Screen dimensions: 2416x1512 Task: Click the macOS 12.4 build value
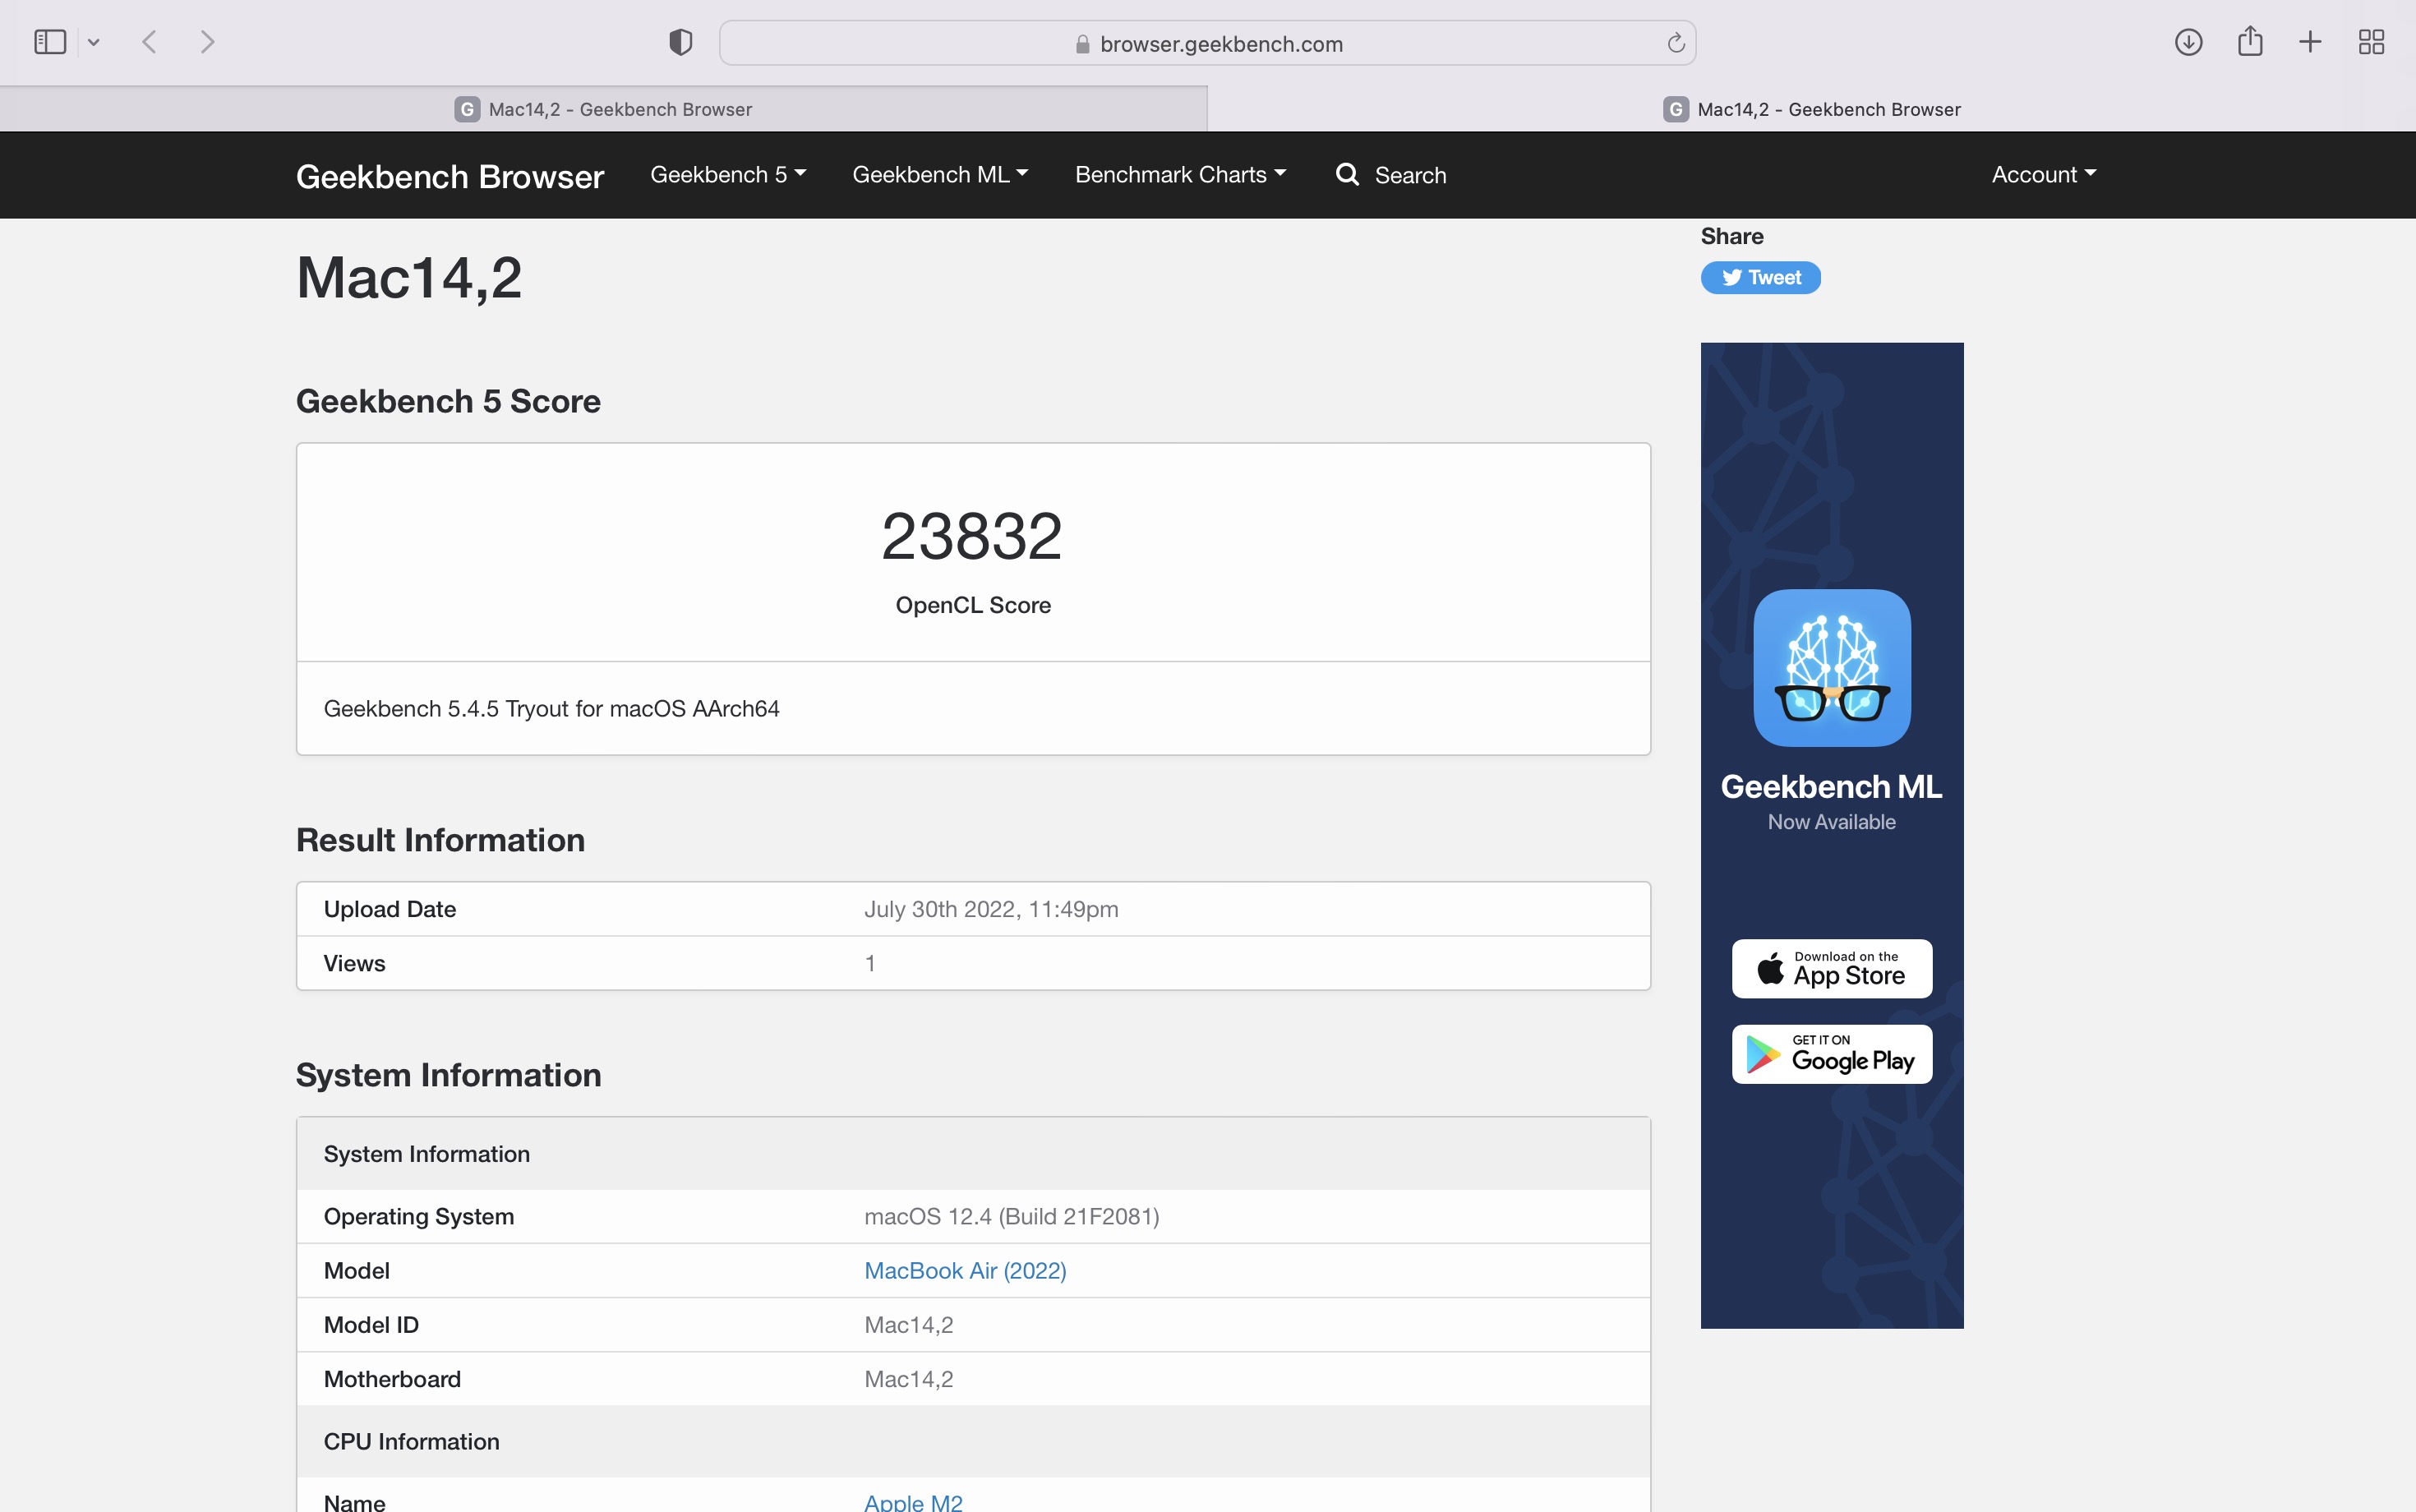coord(1012,1217)
